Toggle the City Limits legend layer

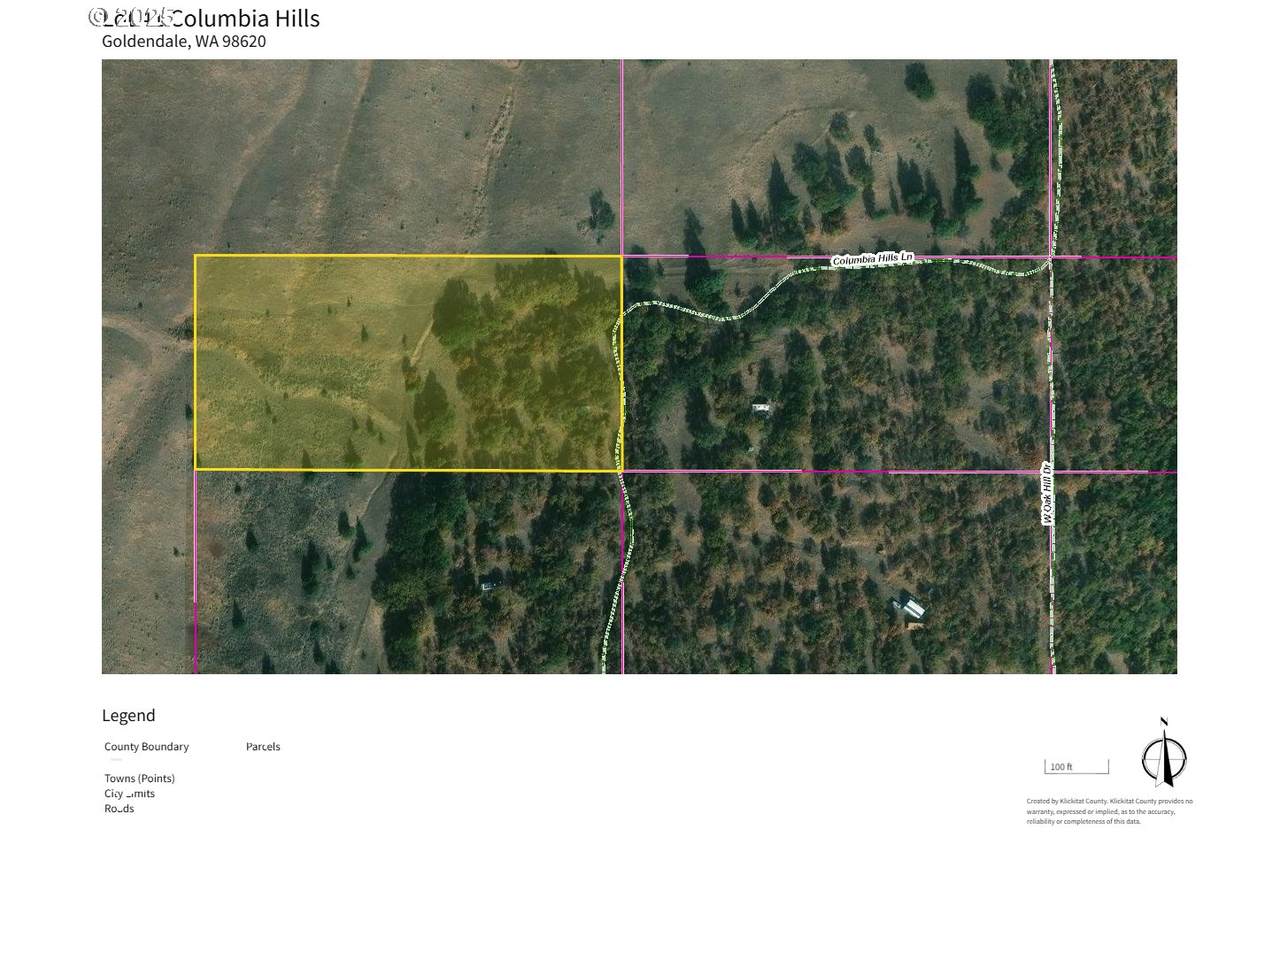[x=130, y=793]
